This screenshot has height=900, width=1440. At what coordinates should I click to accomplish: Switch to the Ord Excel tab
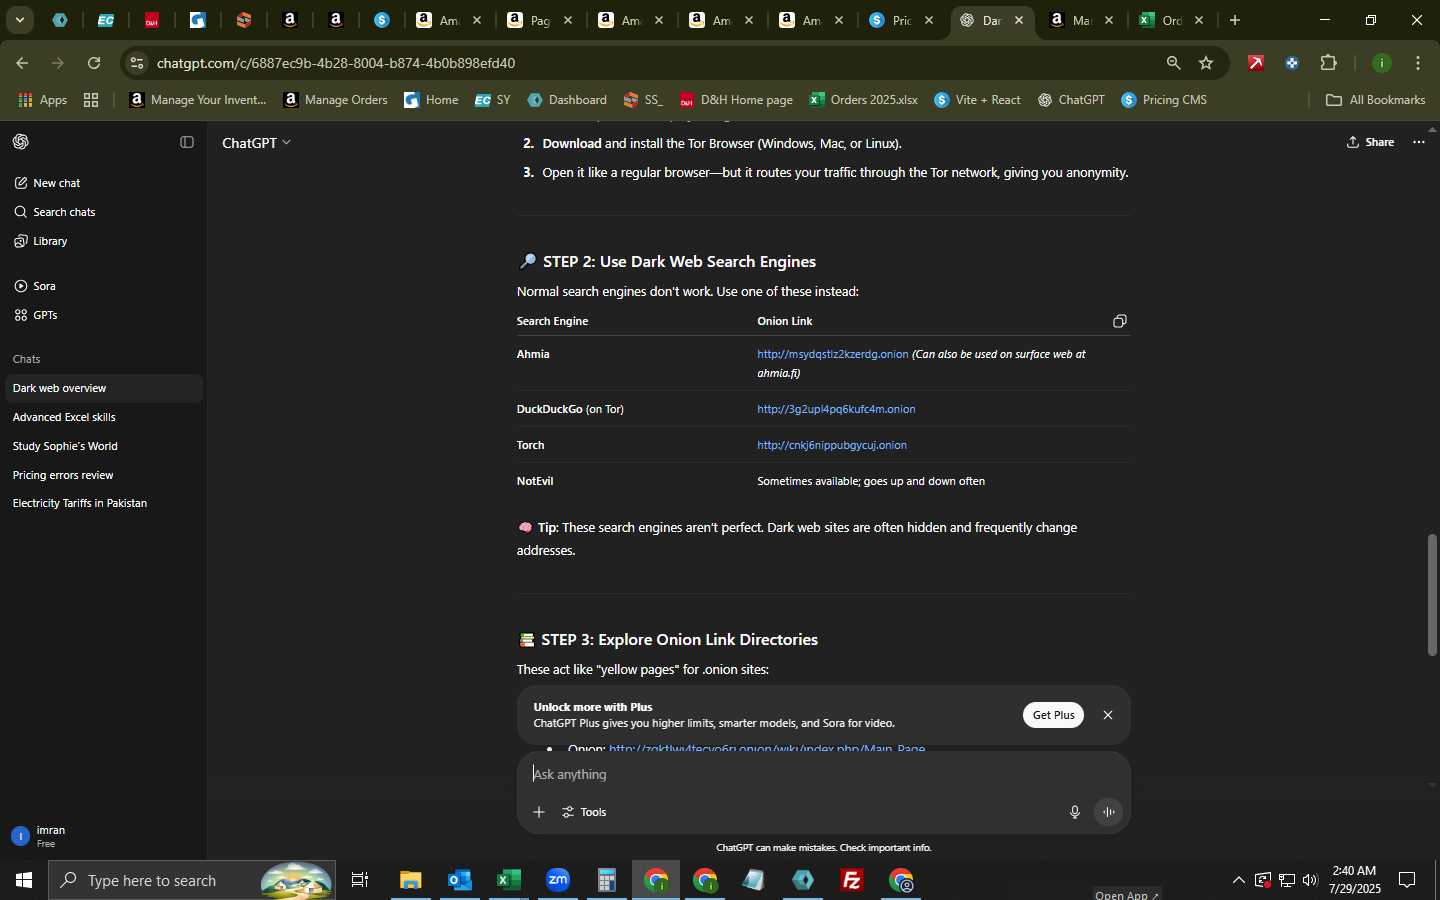coord(1173,20)
